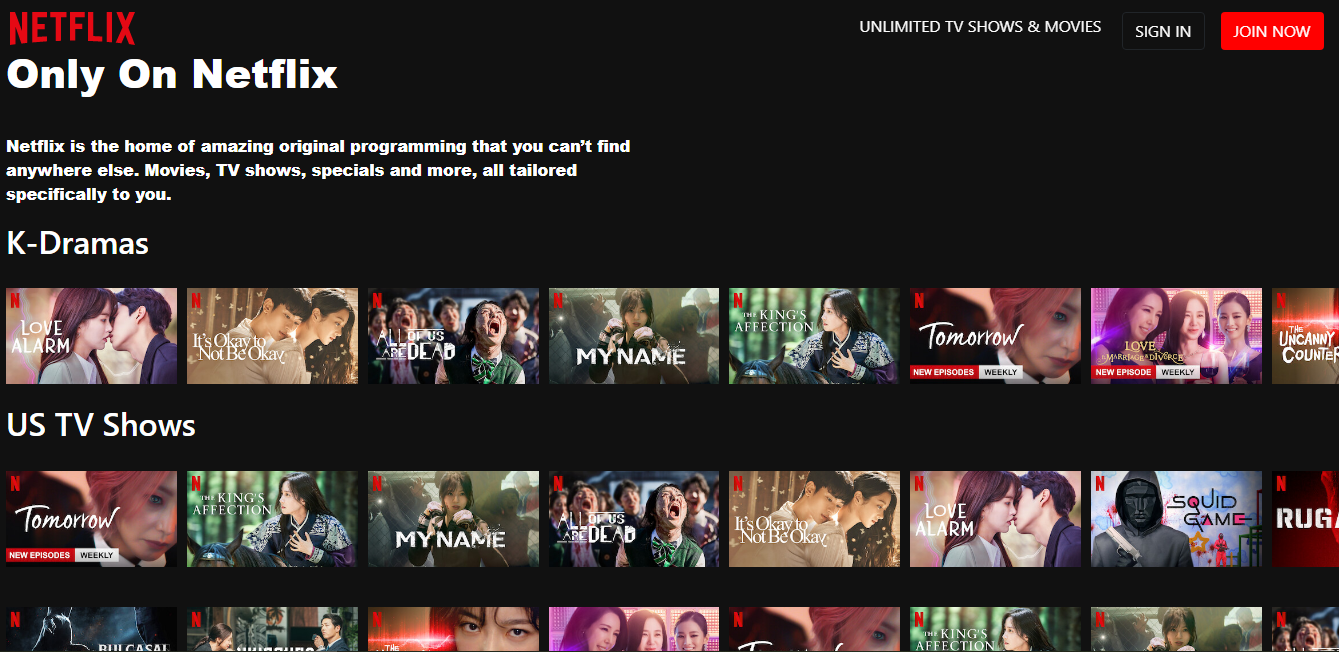Open It's Okay to Not Be Okay in US TV Shows
1339x652 pixels.
coord(814,519)
